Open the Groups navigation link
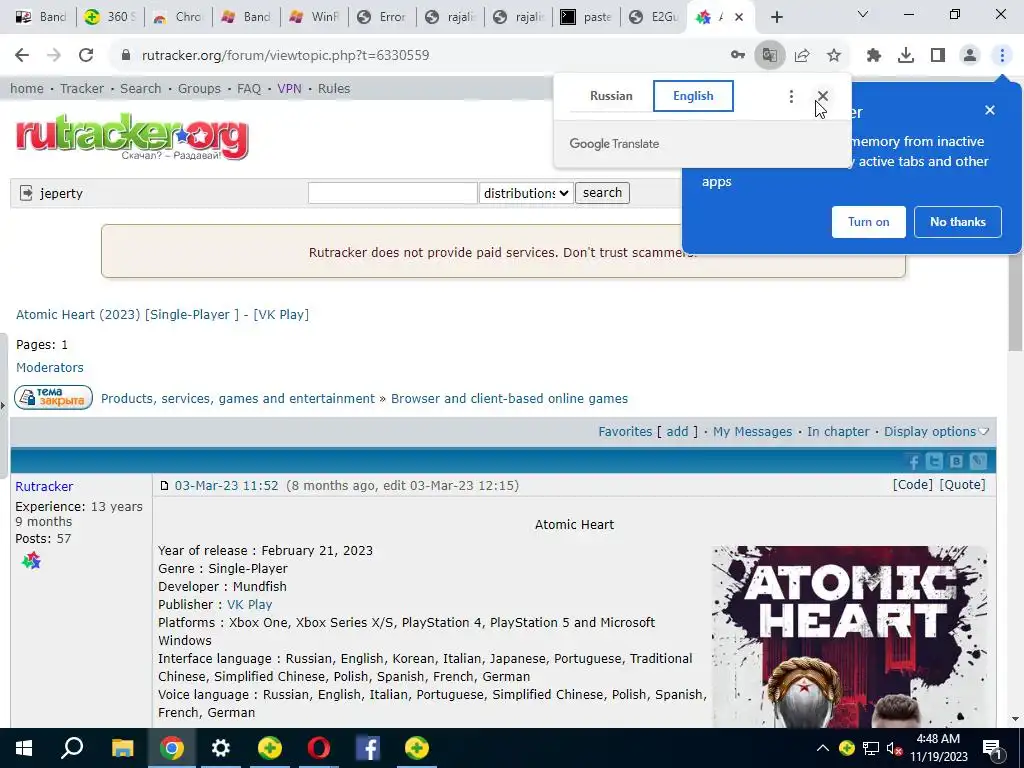 click(x=199, y=89)
